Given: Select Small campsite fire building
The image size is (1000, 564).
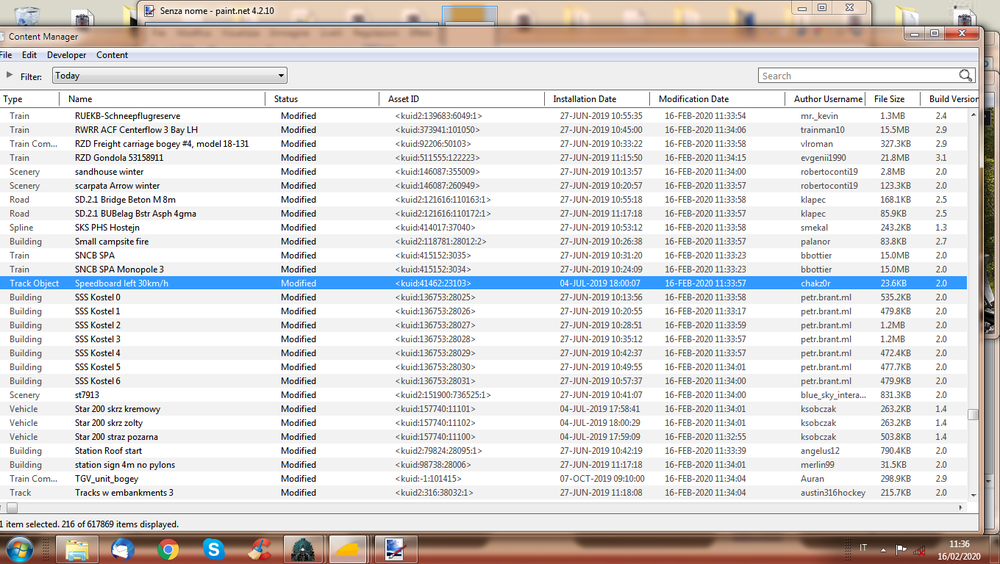Looking at the screenshot, I should click(x=483, y=242).
